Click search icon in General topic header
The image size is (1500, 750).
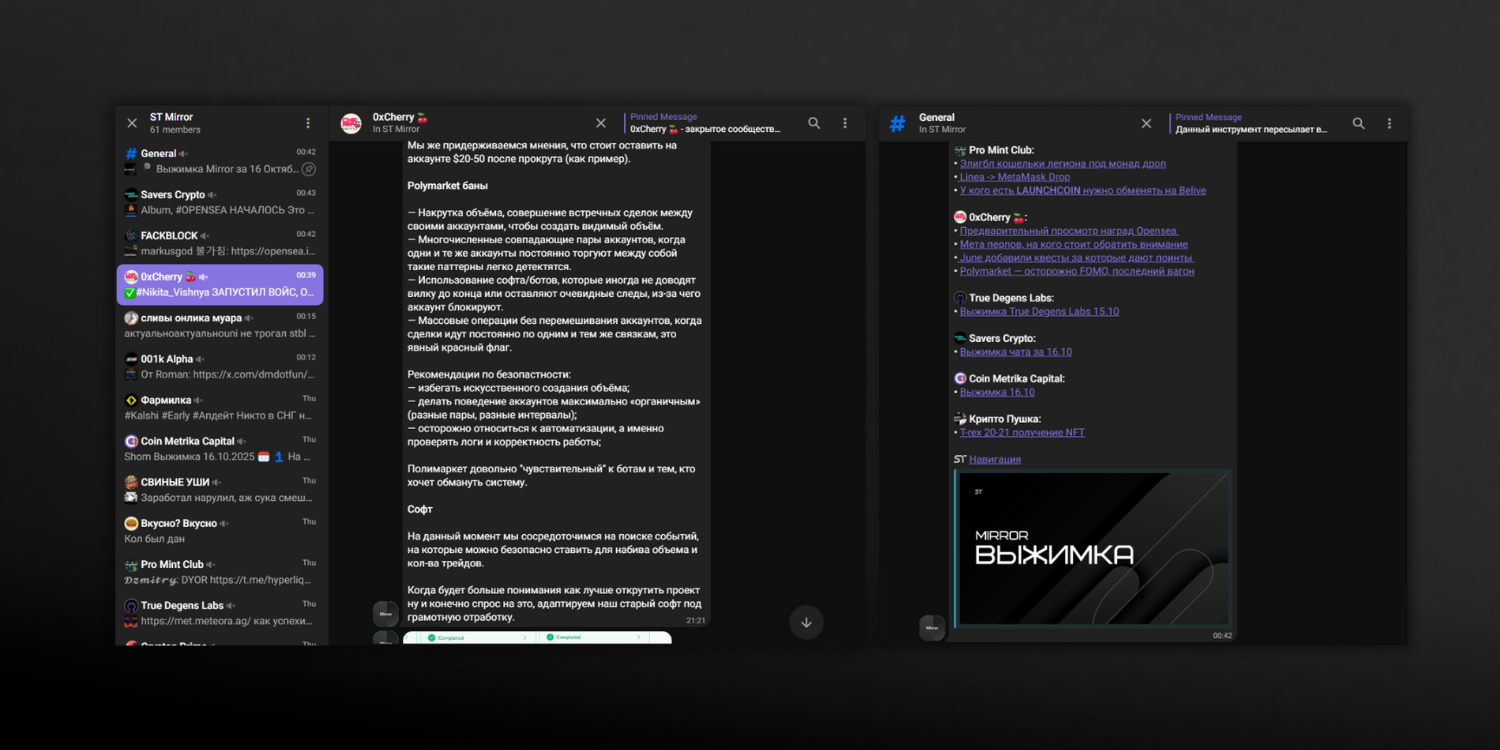point(1358,123)
